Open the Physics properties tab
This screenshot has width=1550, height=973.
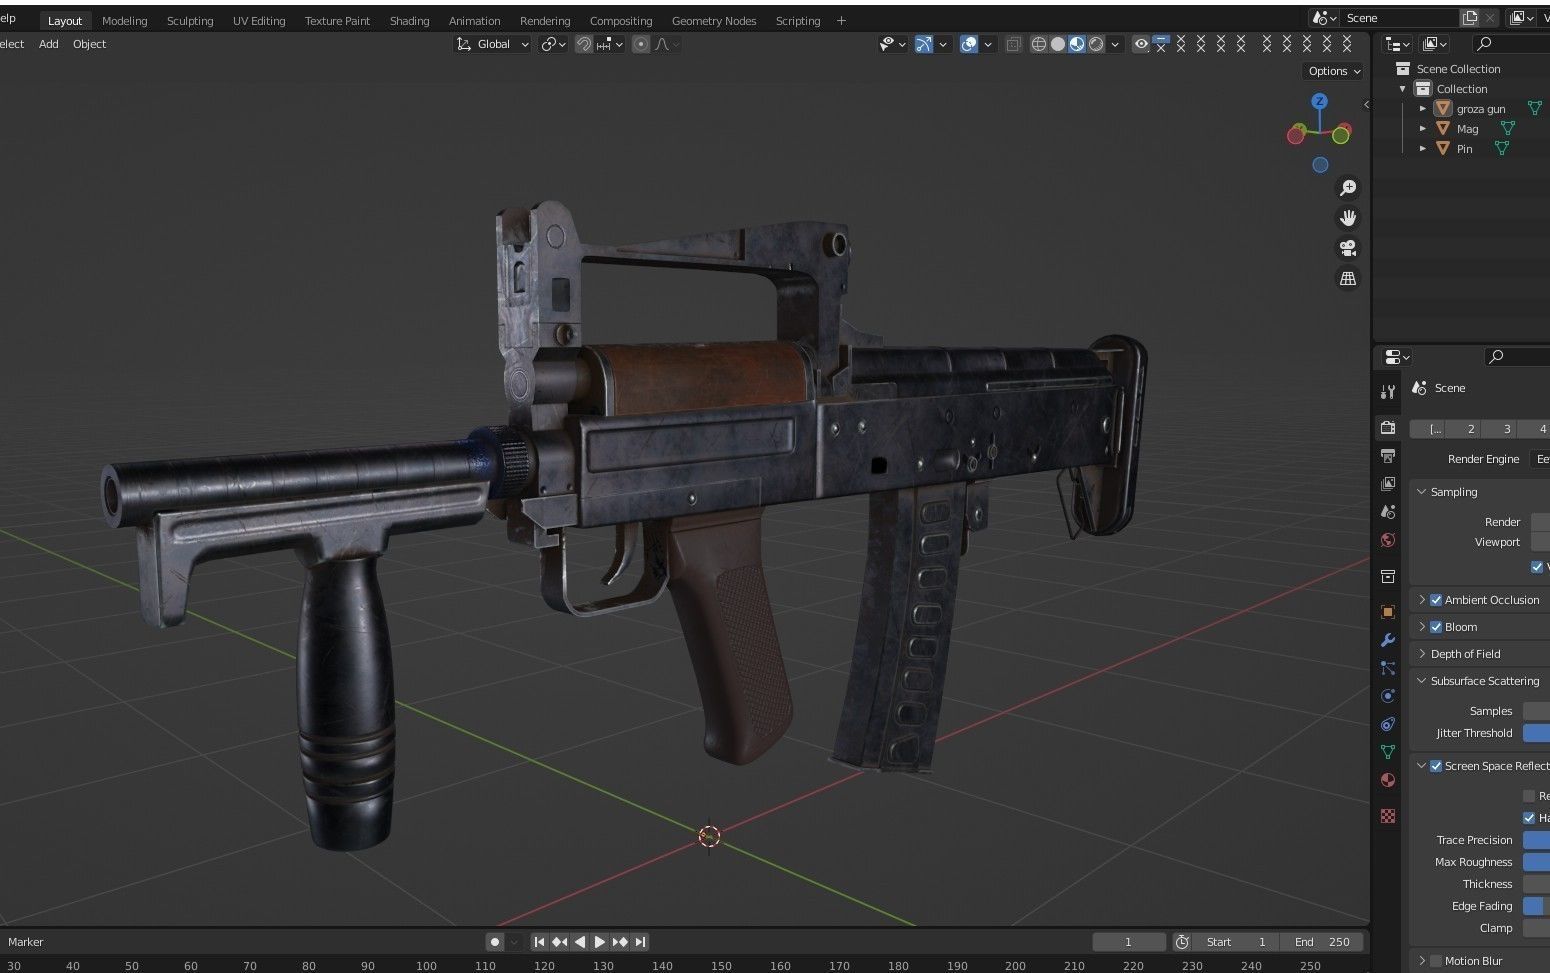pos(1387,696)
